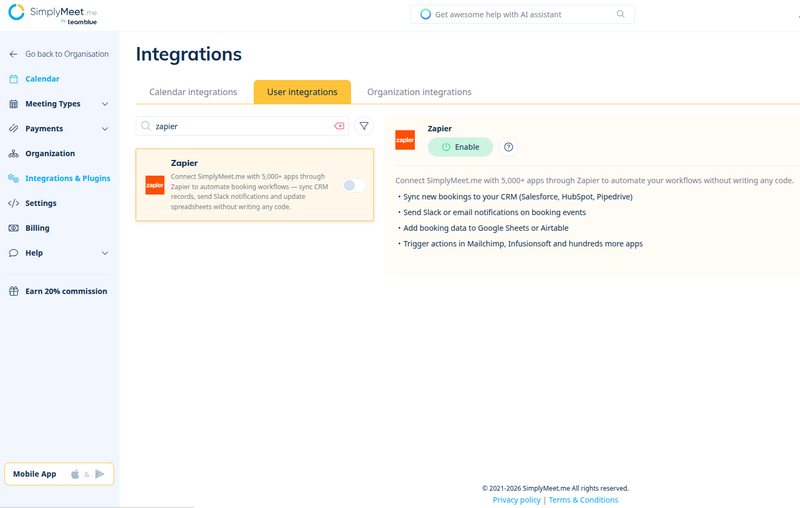Expand the Payments menu chevron
This screenshot has width=800, height=508.
click(x=105, y=129)
